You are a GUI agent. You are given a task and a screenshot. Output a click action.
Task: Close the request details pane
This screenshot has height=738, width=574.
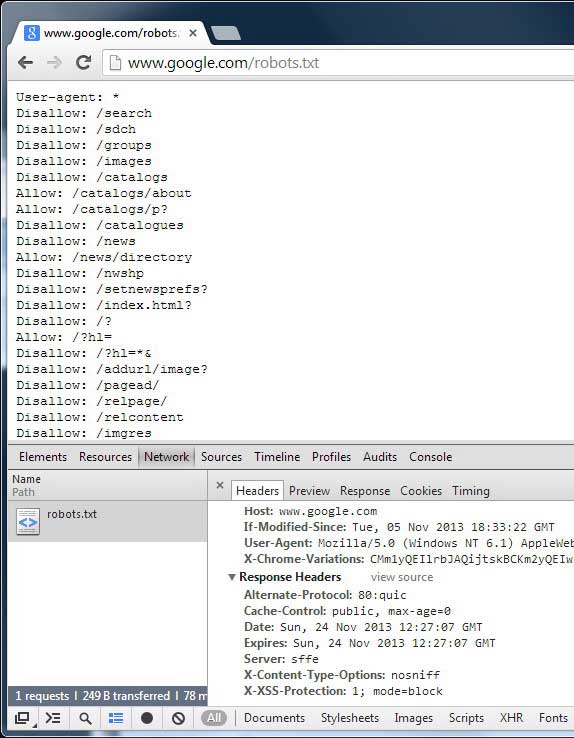pyautogui.click(x=220, y=485)
